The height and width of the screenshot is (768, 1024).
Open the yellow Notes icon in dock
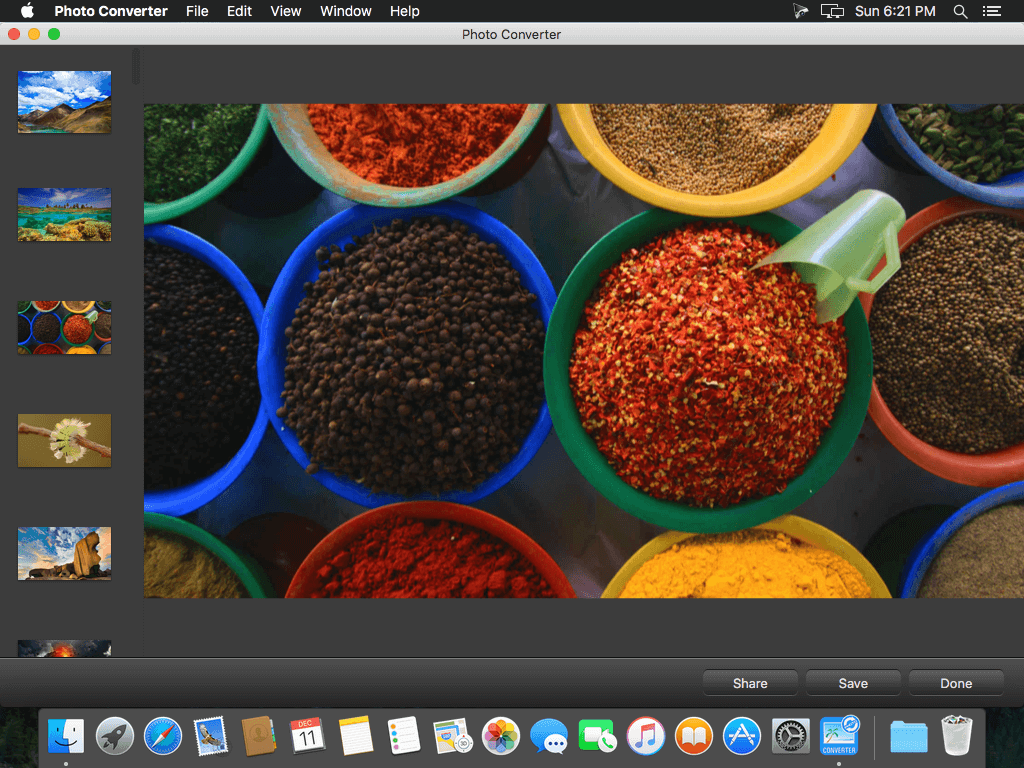click(x=356, y=736)
